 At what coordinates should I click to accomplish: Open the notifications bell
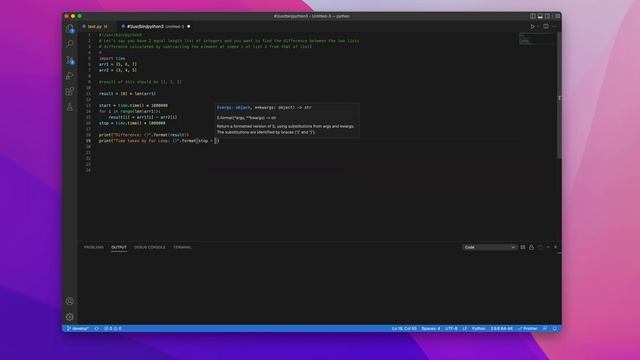point(554,329)
